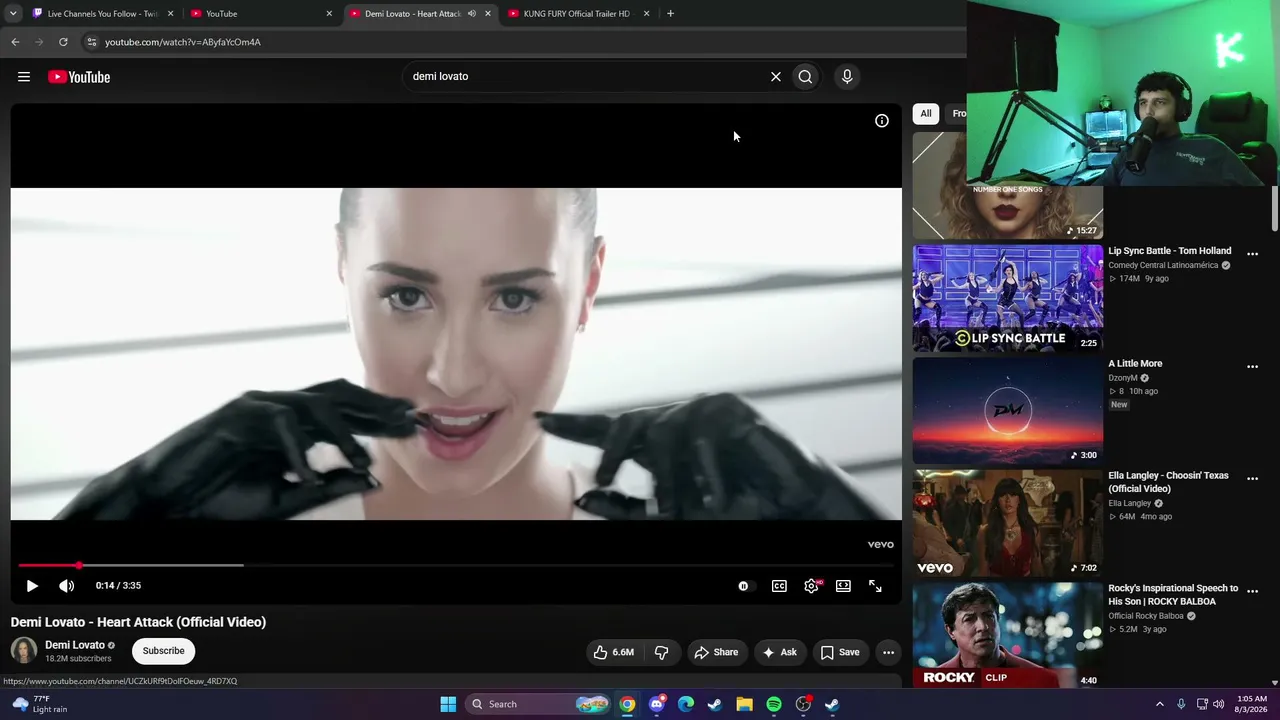
Task: Open Spotify from the taskbar
Action: (773, 704)
